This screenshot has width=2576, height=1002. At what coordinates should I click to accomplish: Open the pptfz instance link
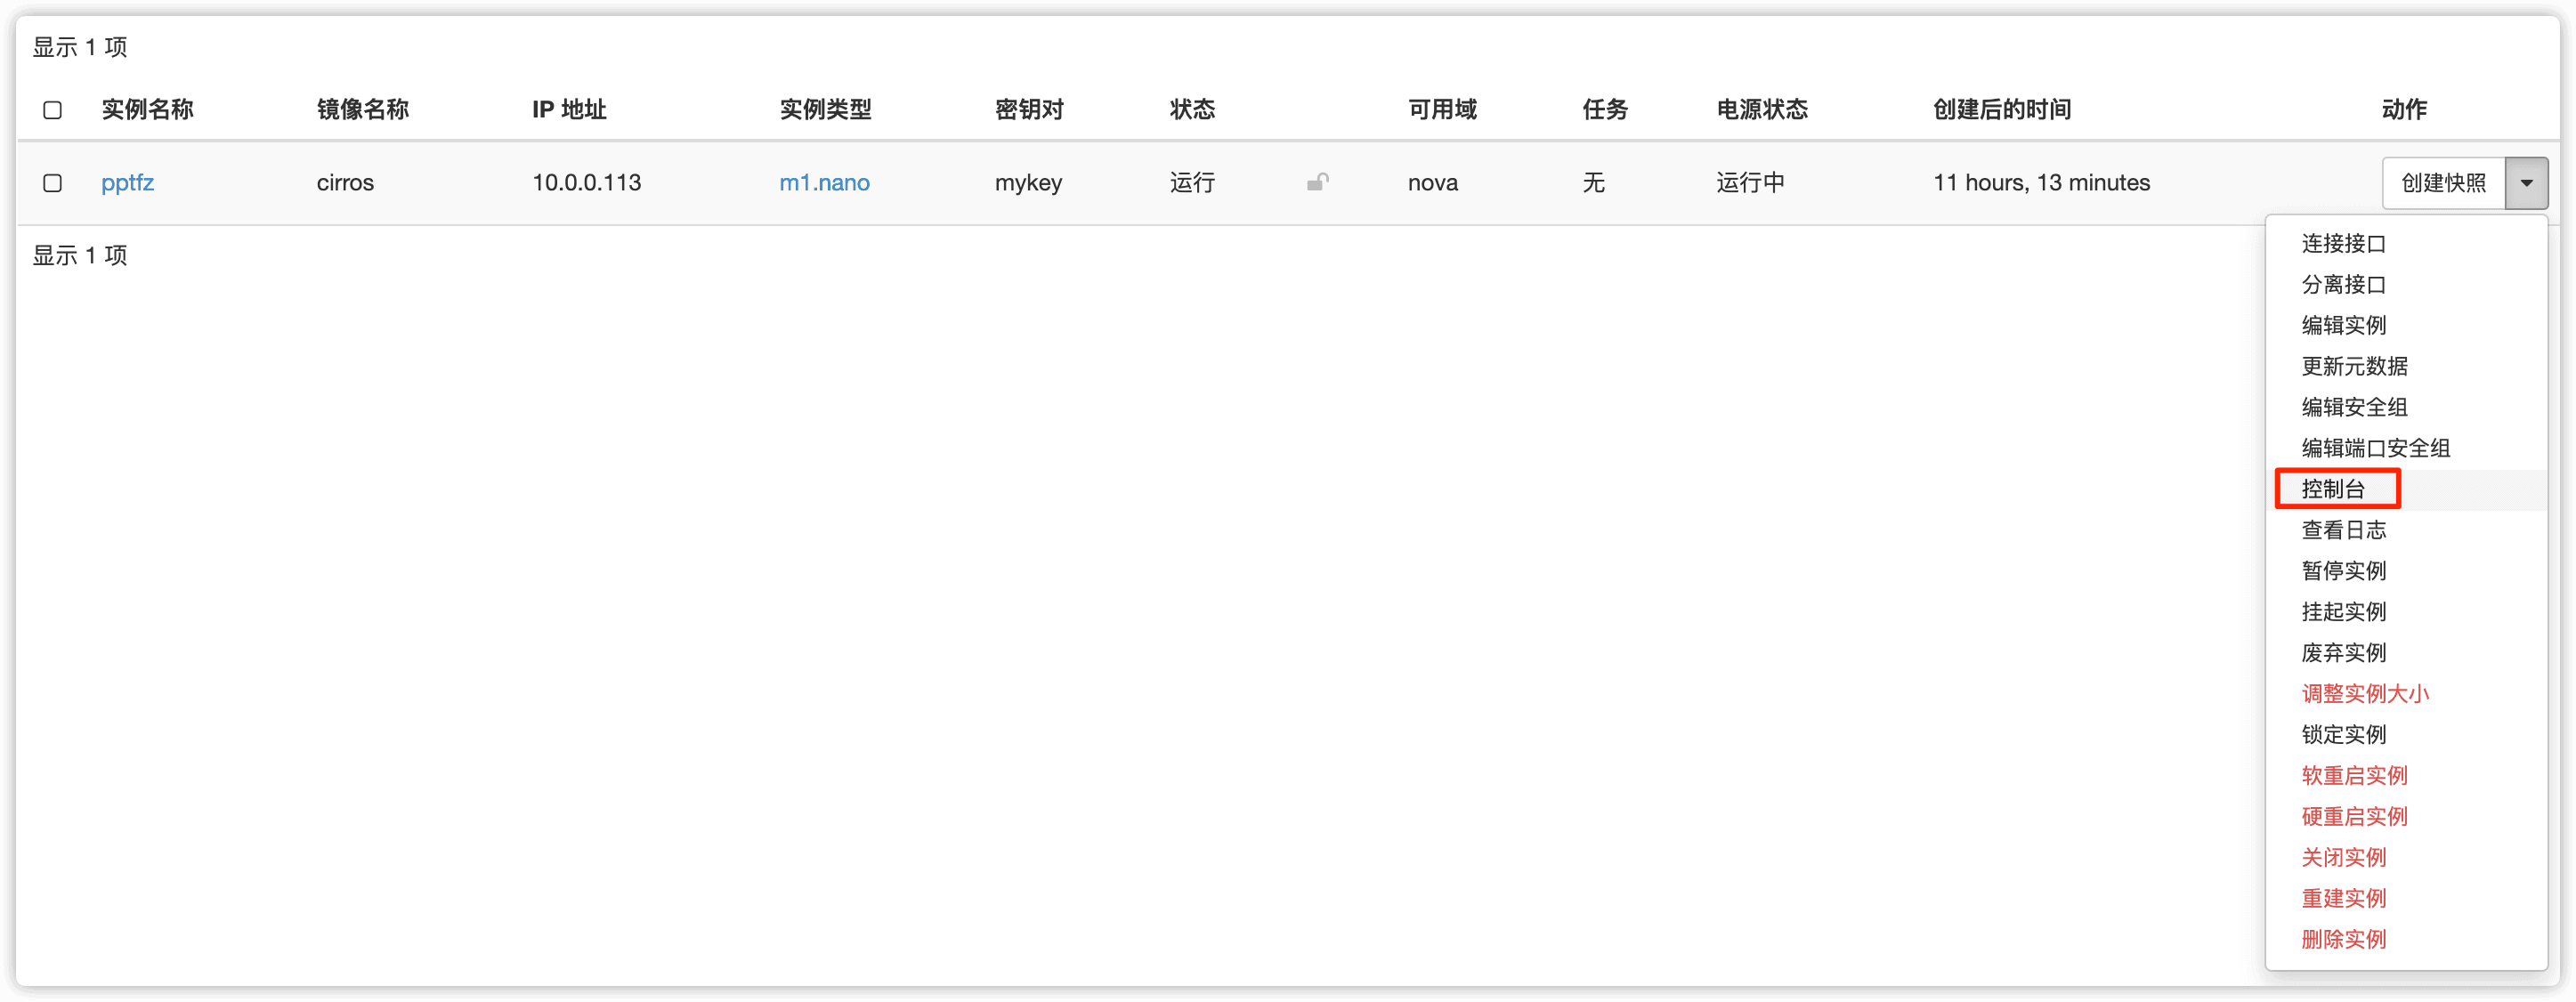[127, 183]
